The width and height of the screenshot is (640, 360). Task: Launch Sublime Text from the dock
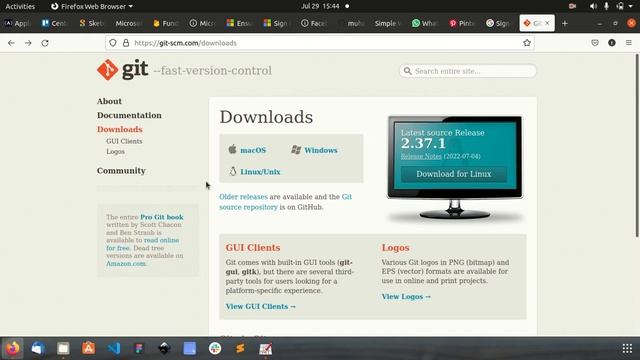coord(240,348)
